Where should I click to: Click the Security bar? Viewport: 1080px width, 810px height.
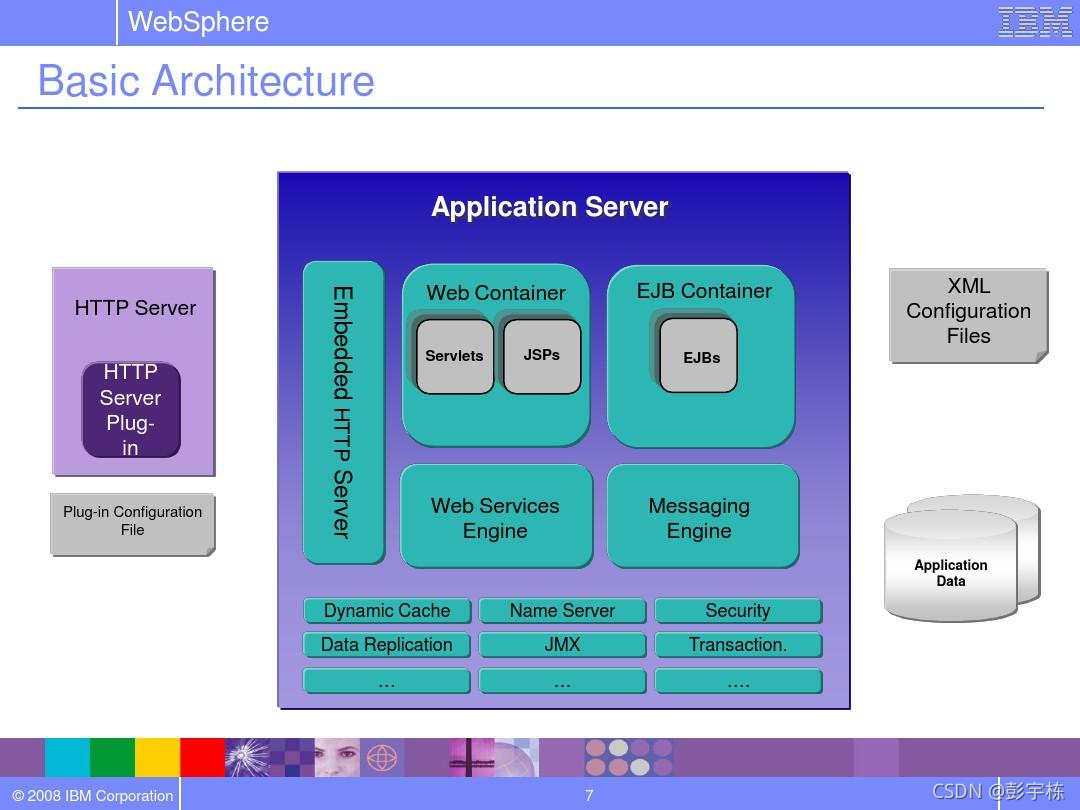[x=738, y=610]
